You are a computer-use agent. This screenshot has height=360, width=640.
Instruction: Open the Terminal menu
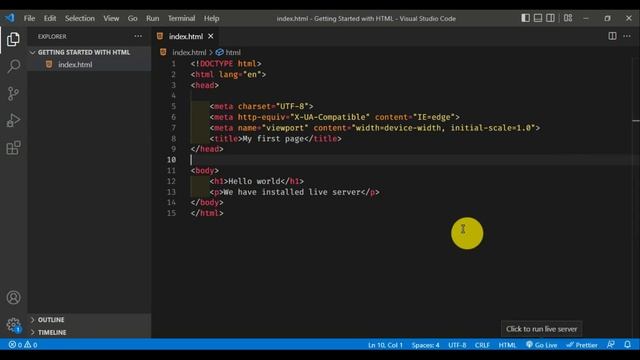coord(181,18)
